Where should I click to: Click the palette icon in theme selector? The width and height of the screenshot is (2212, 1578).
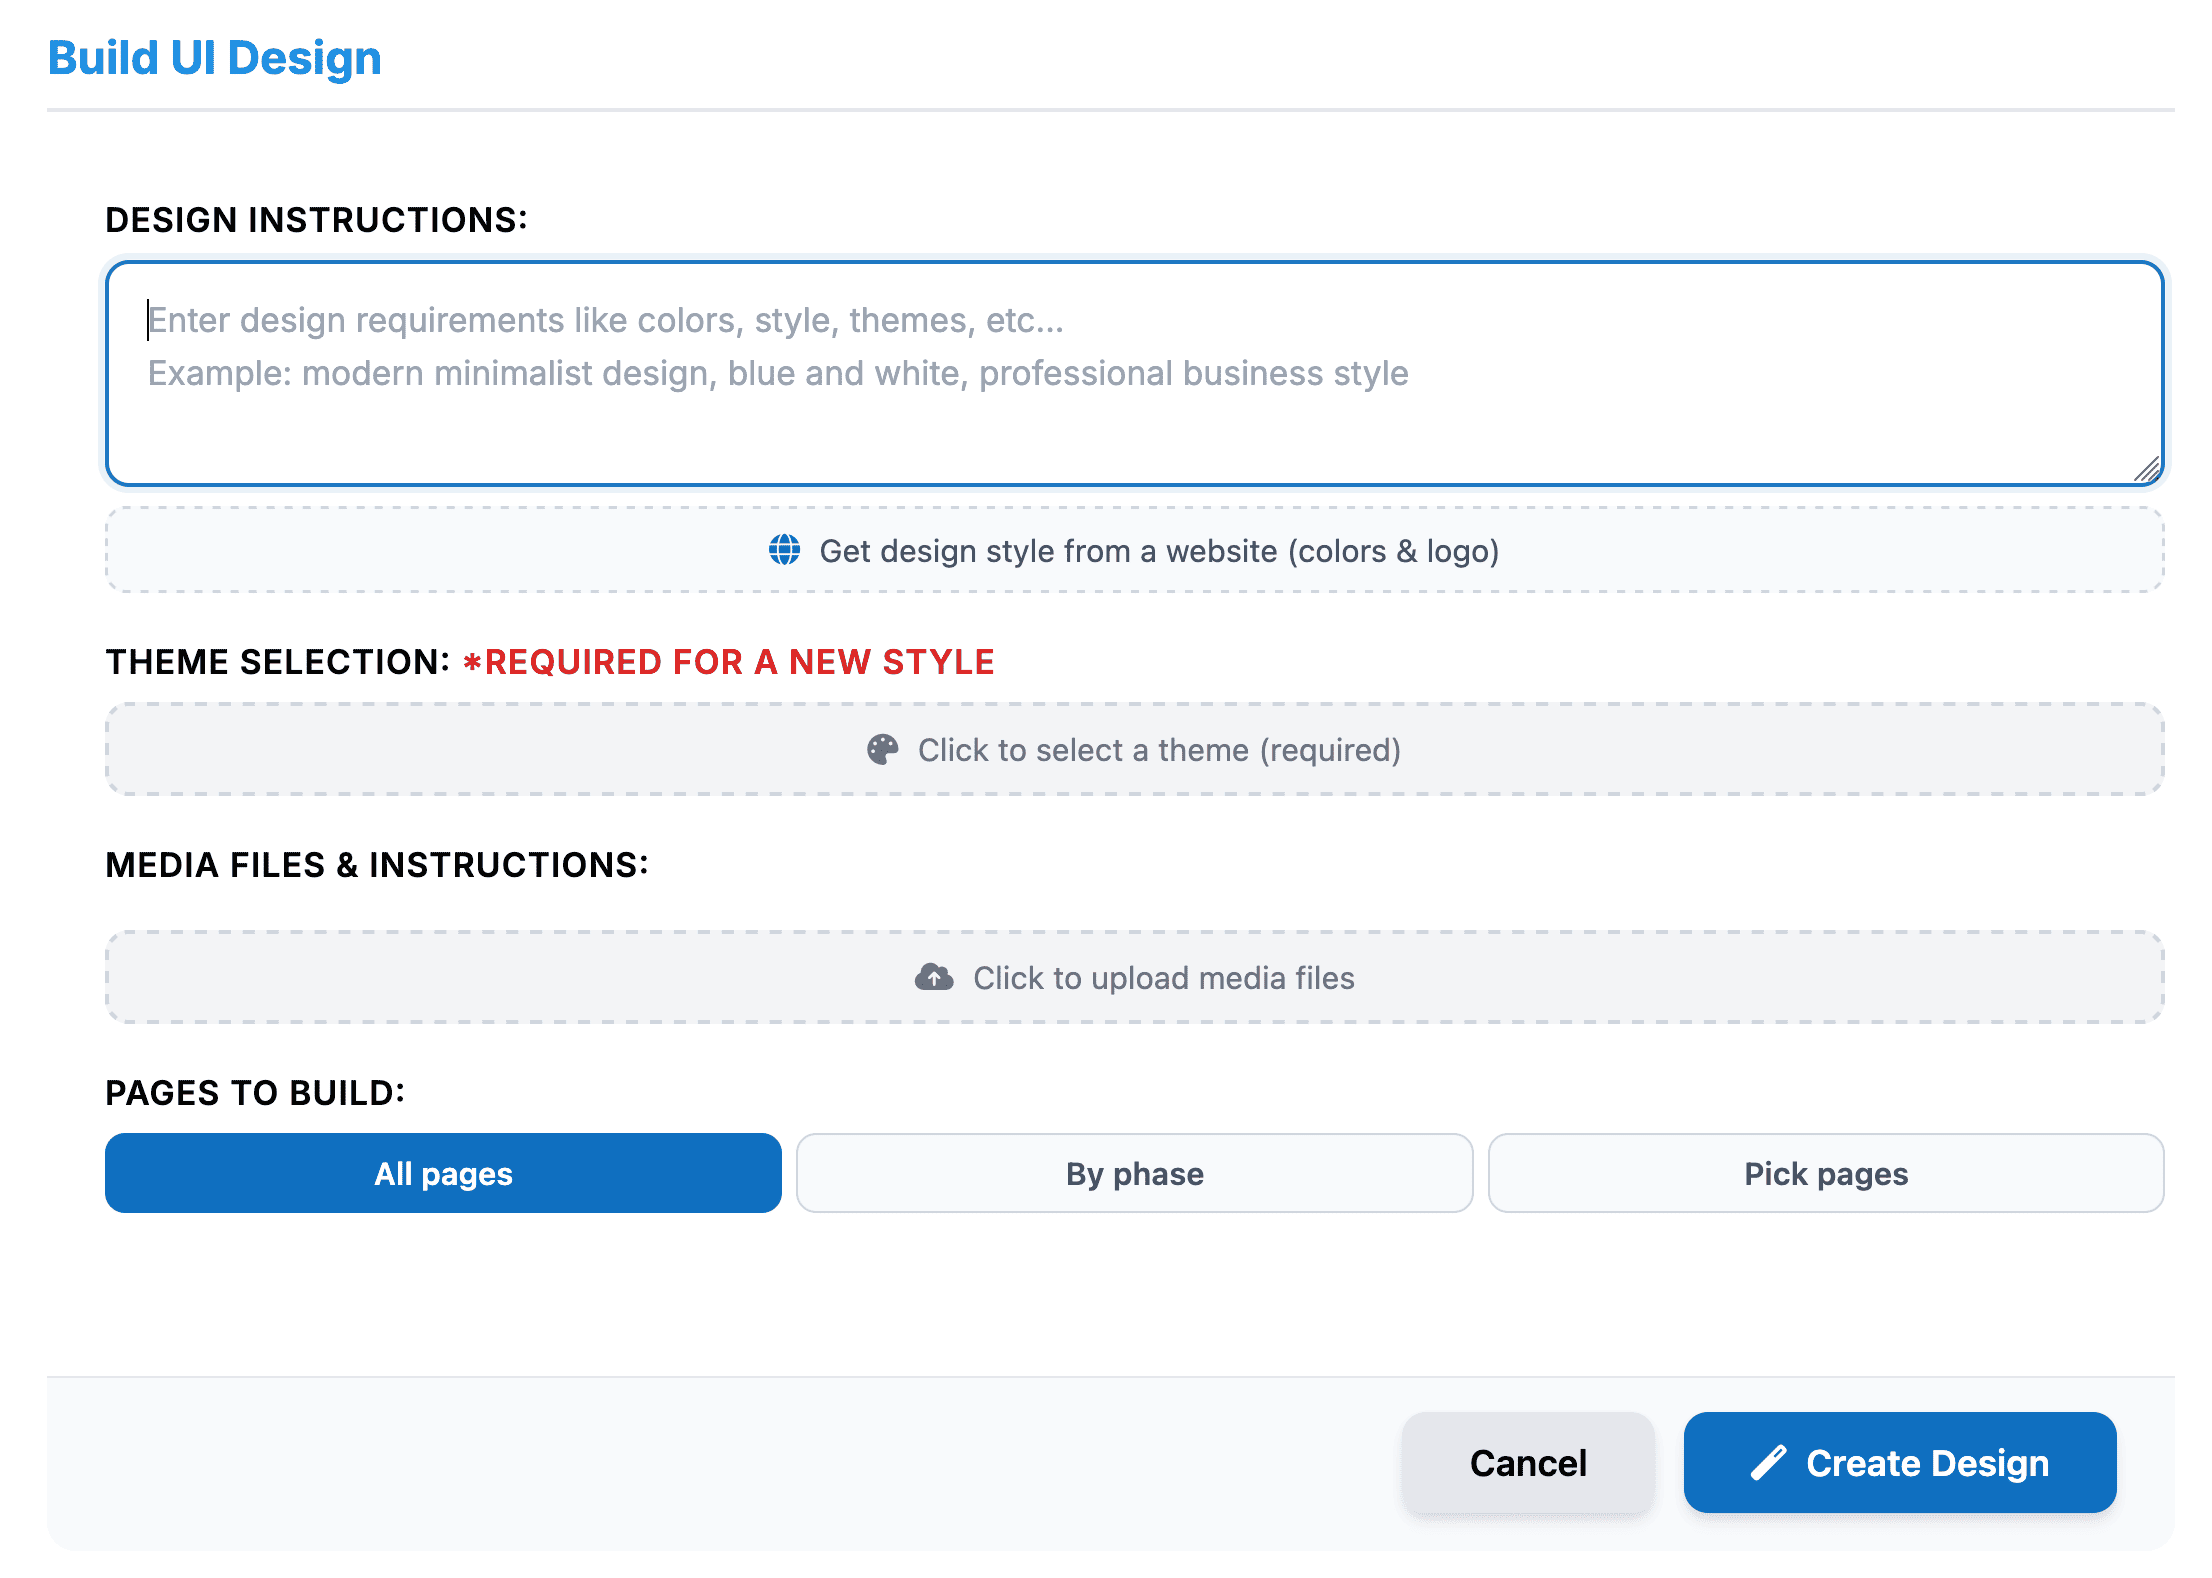882,750
